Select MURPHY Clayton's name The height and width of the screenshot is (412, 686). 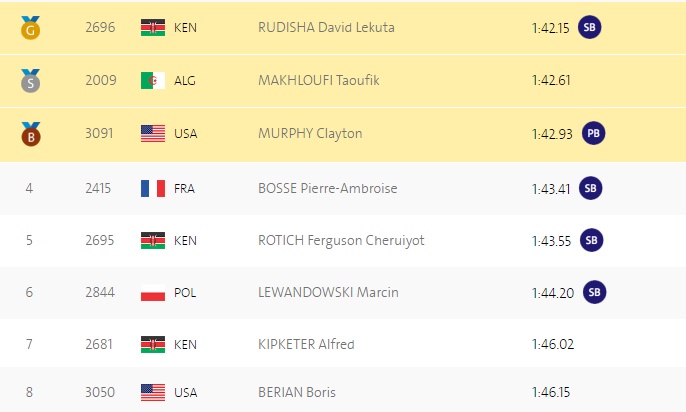310,133
